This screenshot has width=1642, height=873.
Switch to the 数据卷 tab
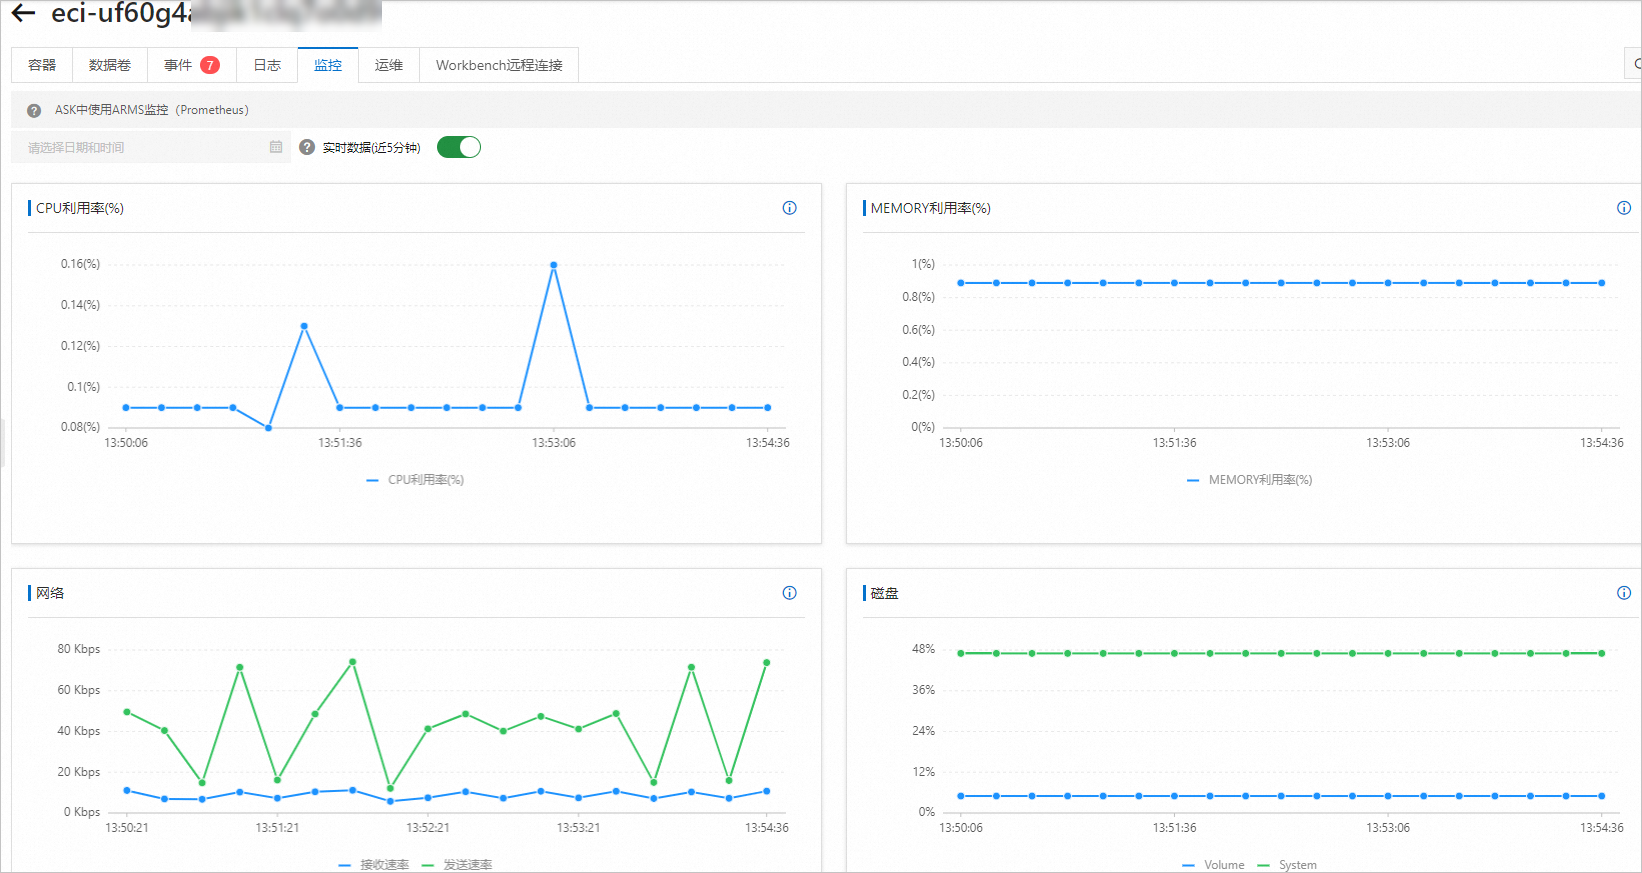[x=110, y=65]
